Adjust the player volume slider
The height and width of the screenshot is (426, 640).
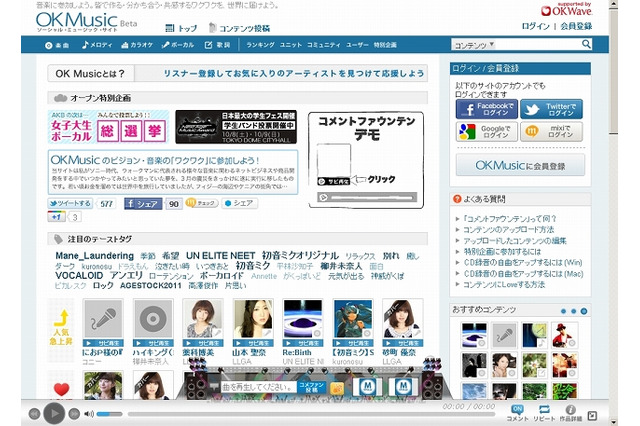[x=109, y=414]
